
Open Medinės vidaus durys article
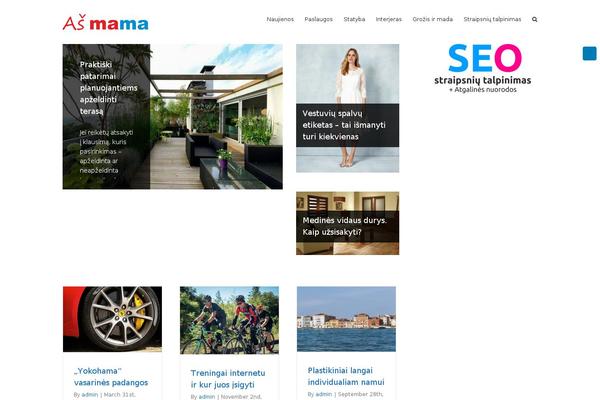click(x=347, y=223)
